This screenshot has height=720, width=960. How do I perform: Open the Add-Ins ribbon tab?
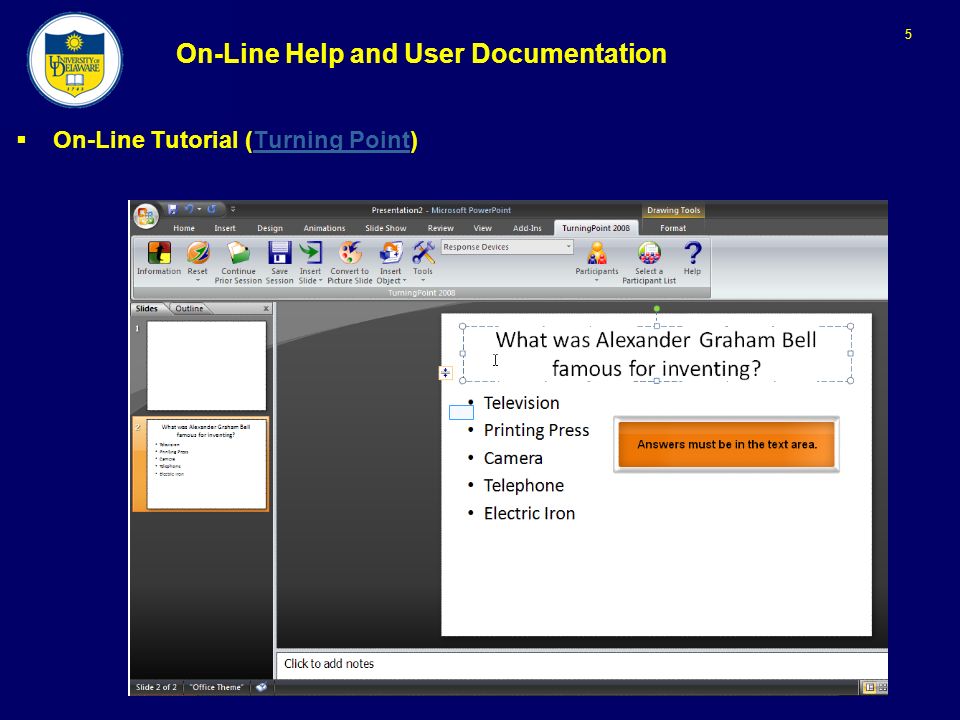coord(527,228)
